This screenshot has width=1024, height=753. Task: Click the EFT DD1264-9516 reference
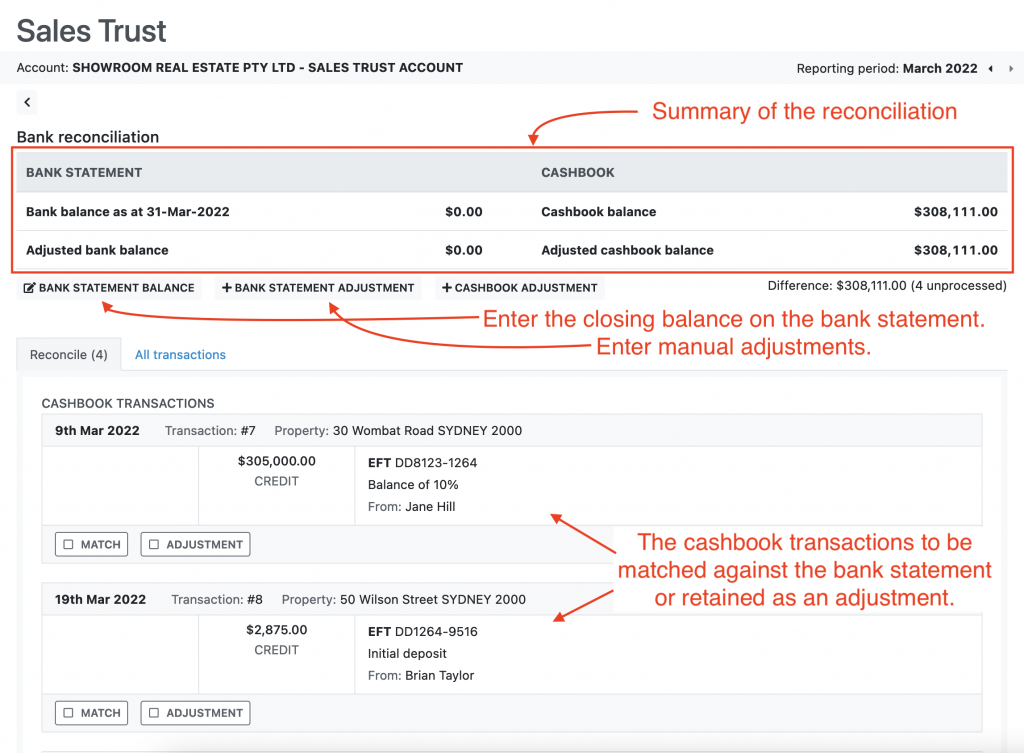tap(423, 631)
